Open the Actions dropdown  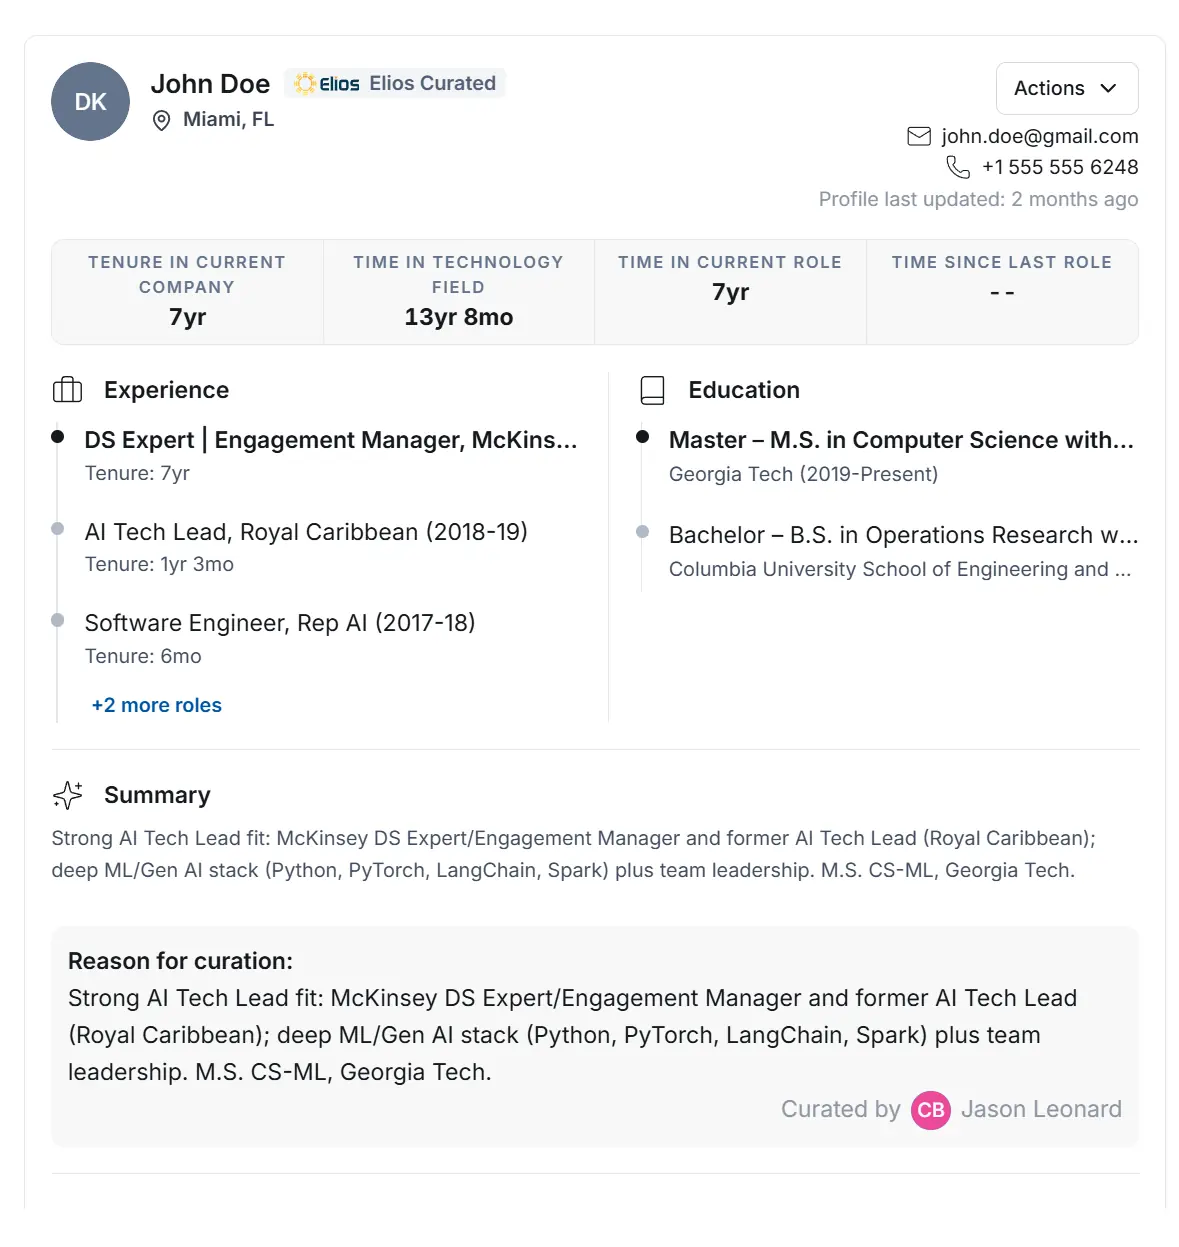click(1067, 88)
